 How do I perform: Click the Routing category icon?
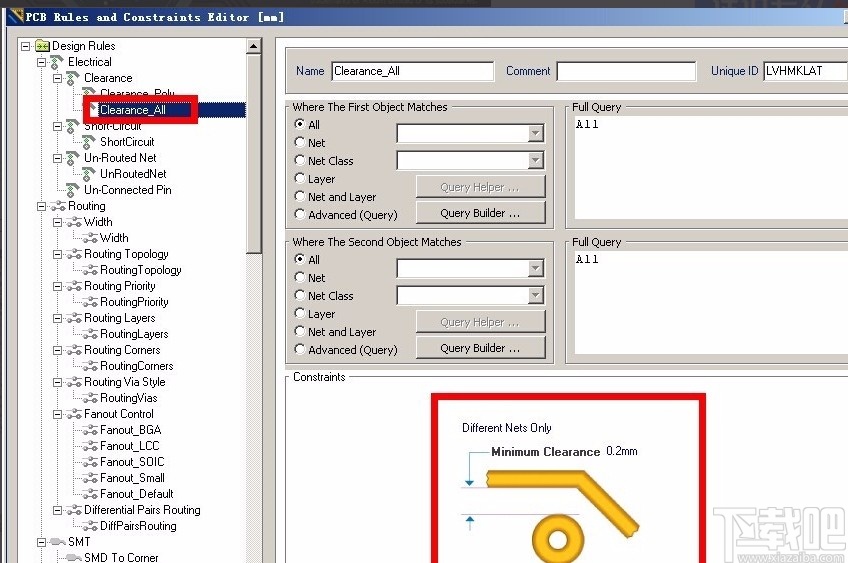[58, 206]
